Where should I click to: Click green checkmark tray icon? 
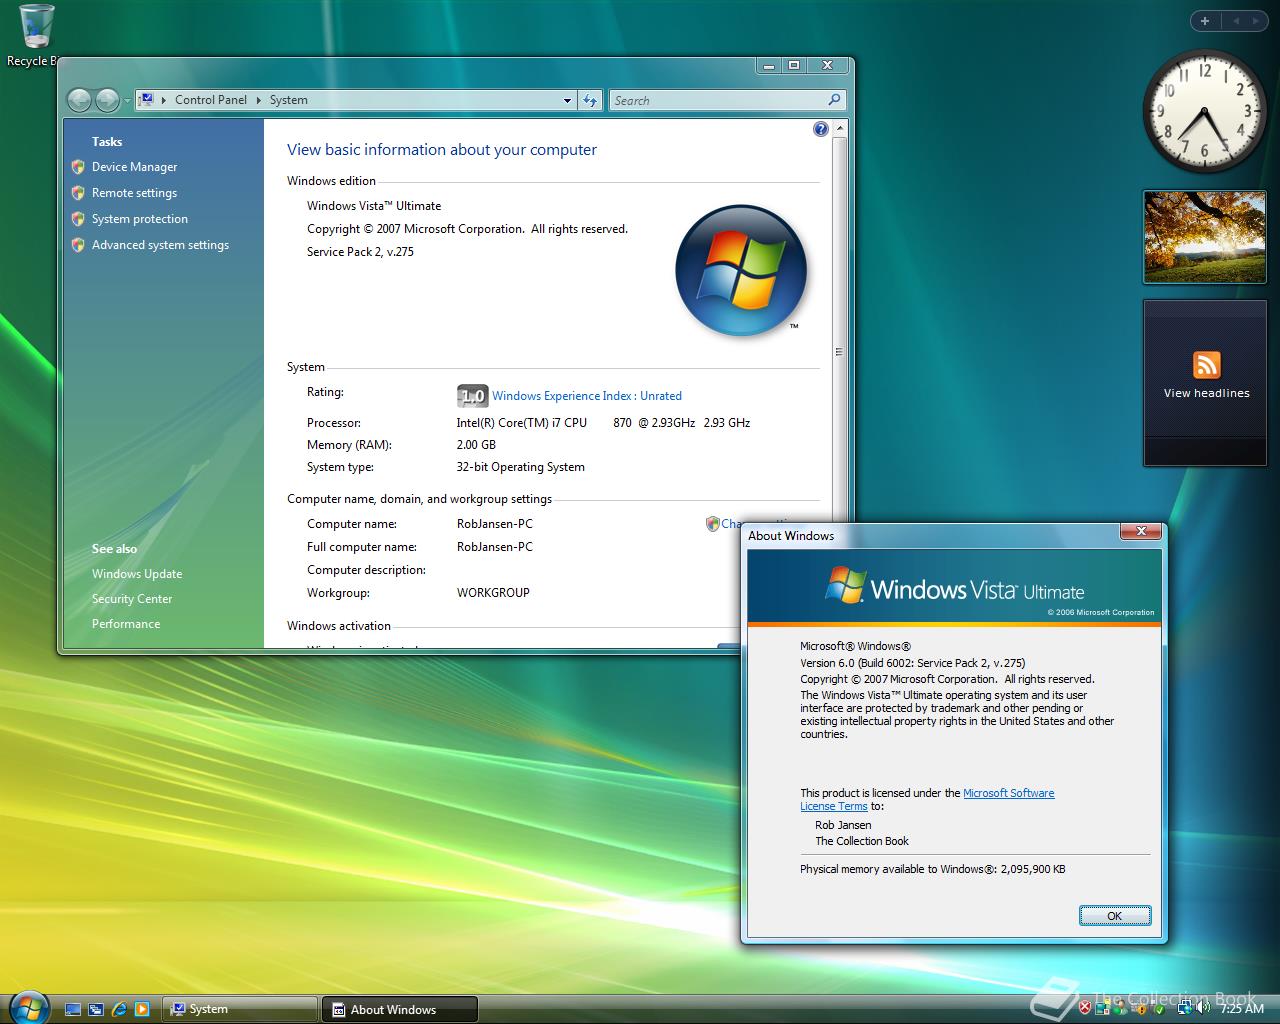click(x=1160, y=1009)
